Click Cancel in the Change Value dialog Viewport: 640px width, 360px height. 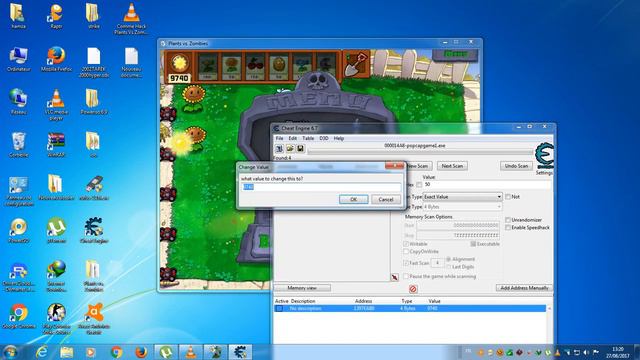point(386,199)
